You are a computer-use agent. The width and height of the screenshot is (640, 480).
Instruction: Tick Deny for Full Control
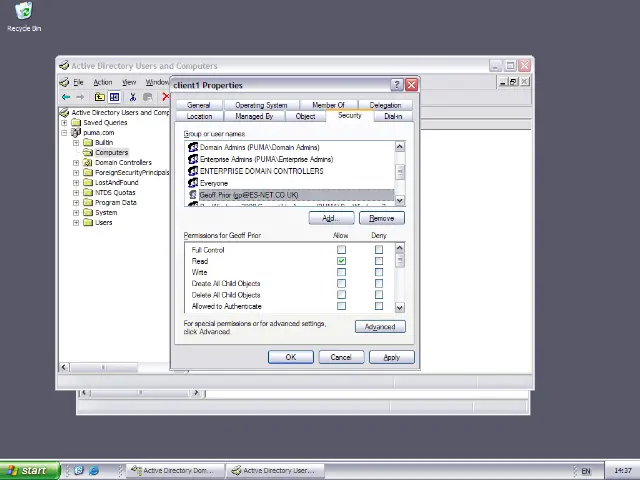(x=379, y=249)
